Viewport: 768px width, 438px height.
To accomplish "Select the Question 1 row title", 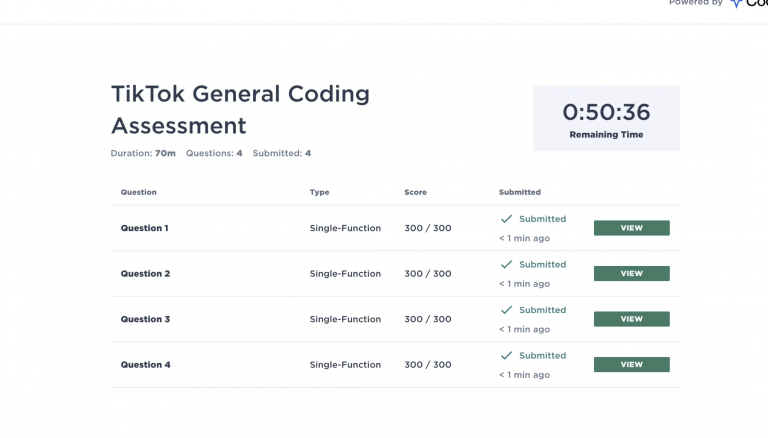I will [x=145, y=228].
